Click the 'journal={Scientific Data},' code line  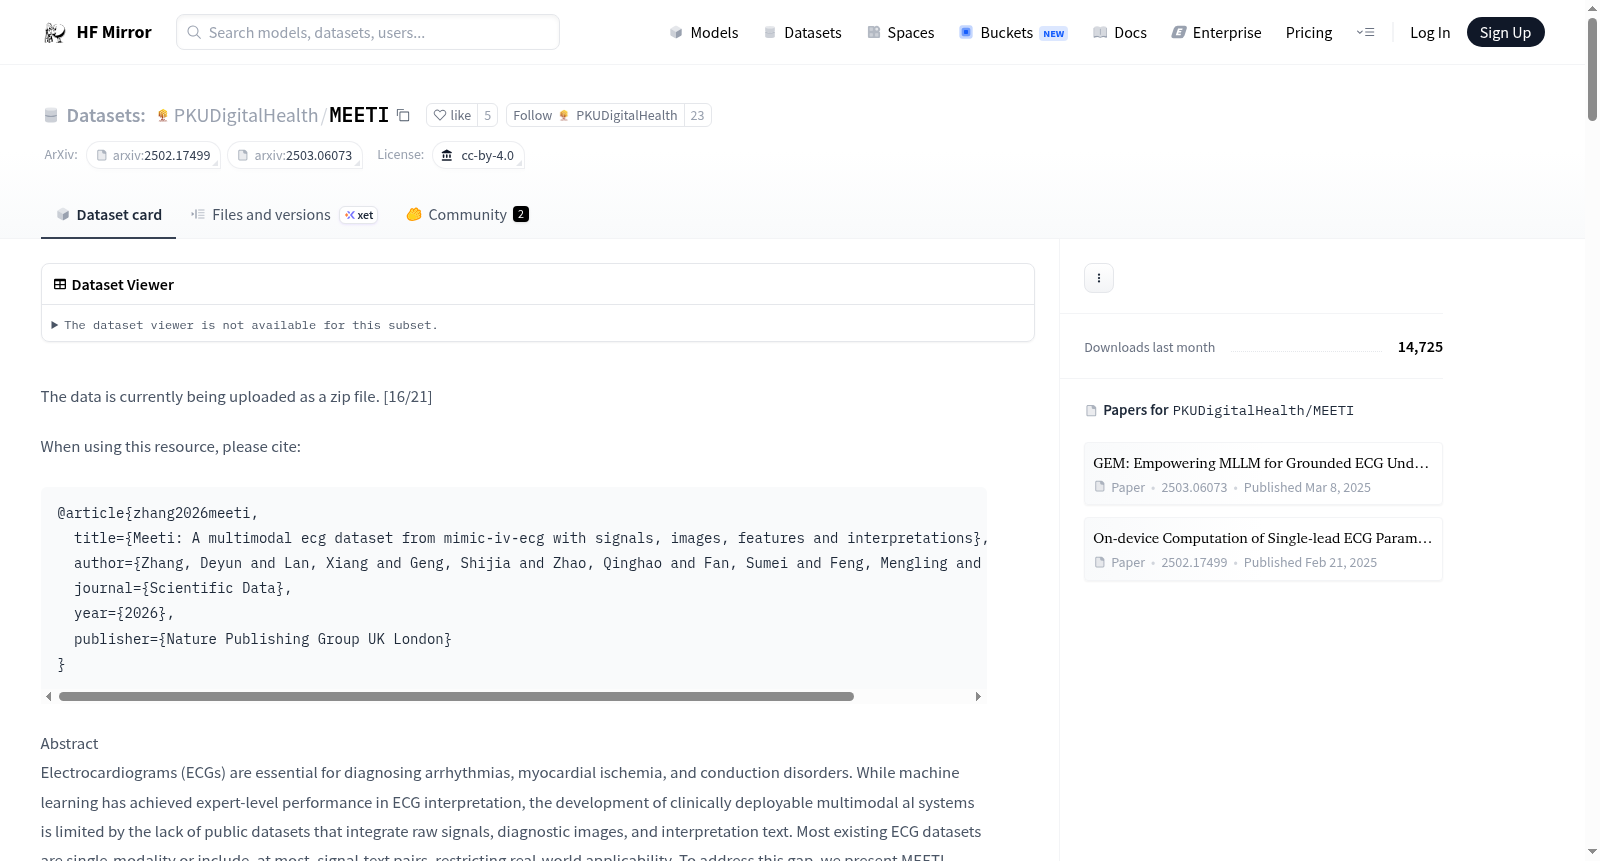click(183, 589)
